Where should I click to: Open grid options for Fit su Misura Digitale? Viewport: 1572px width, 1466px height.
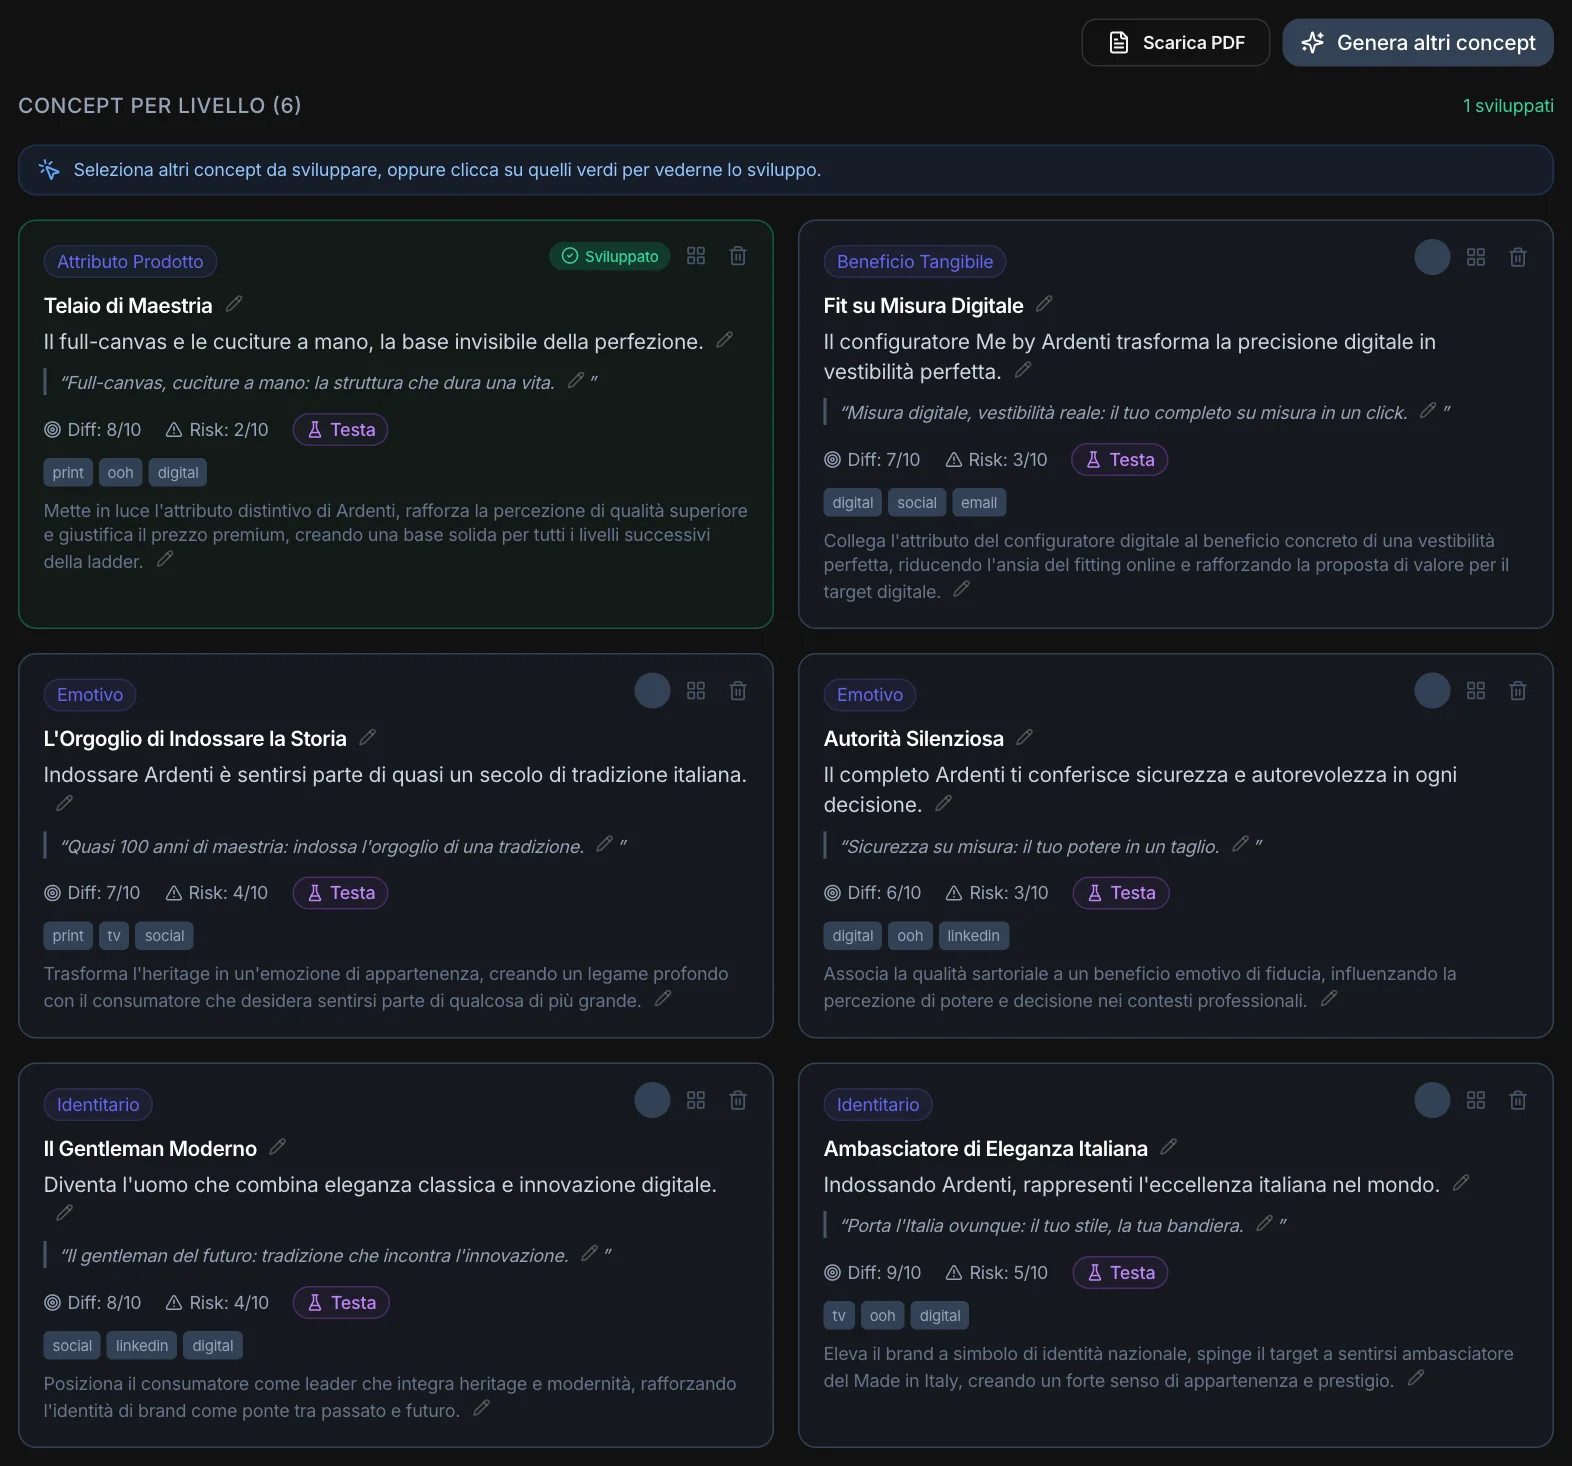tap(1476, 257)
